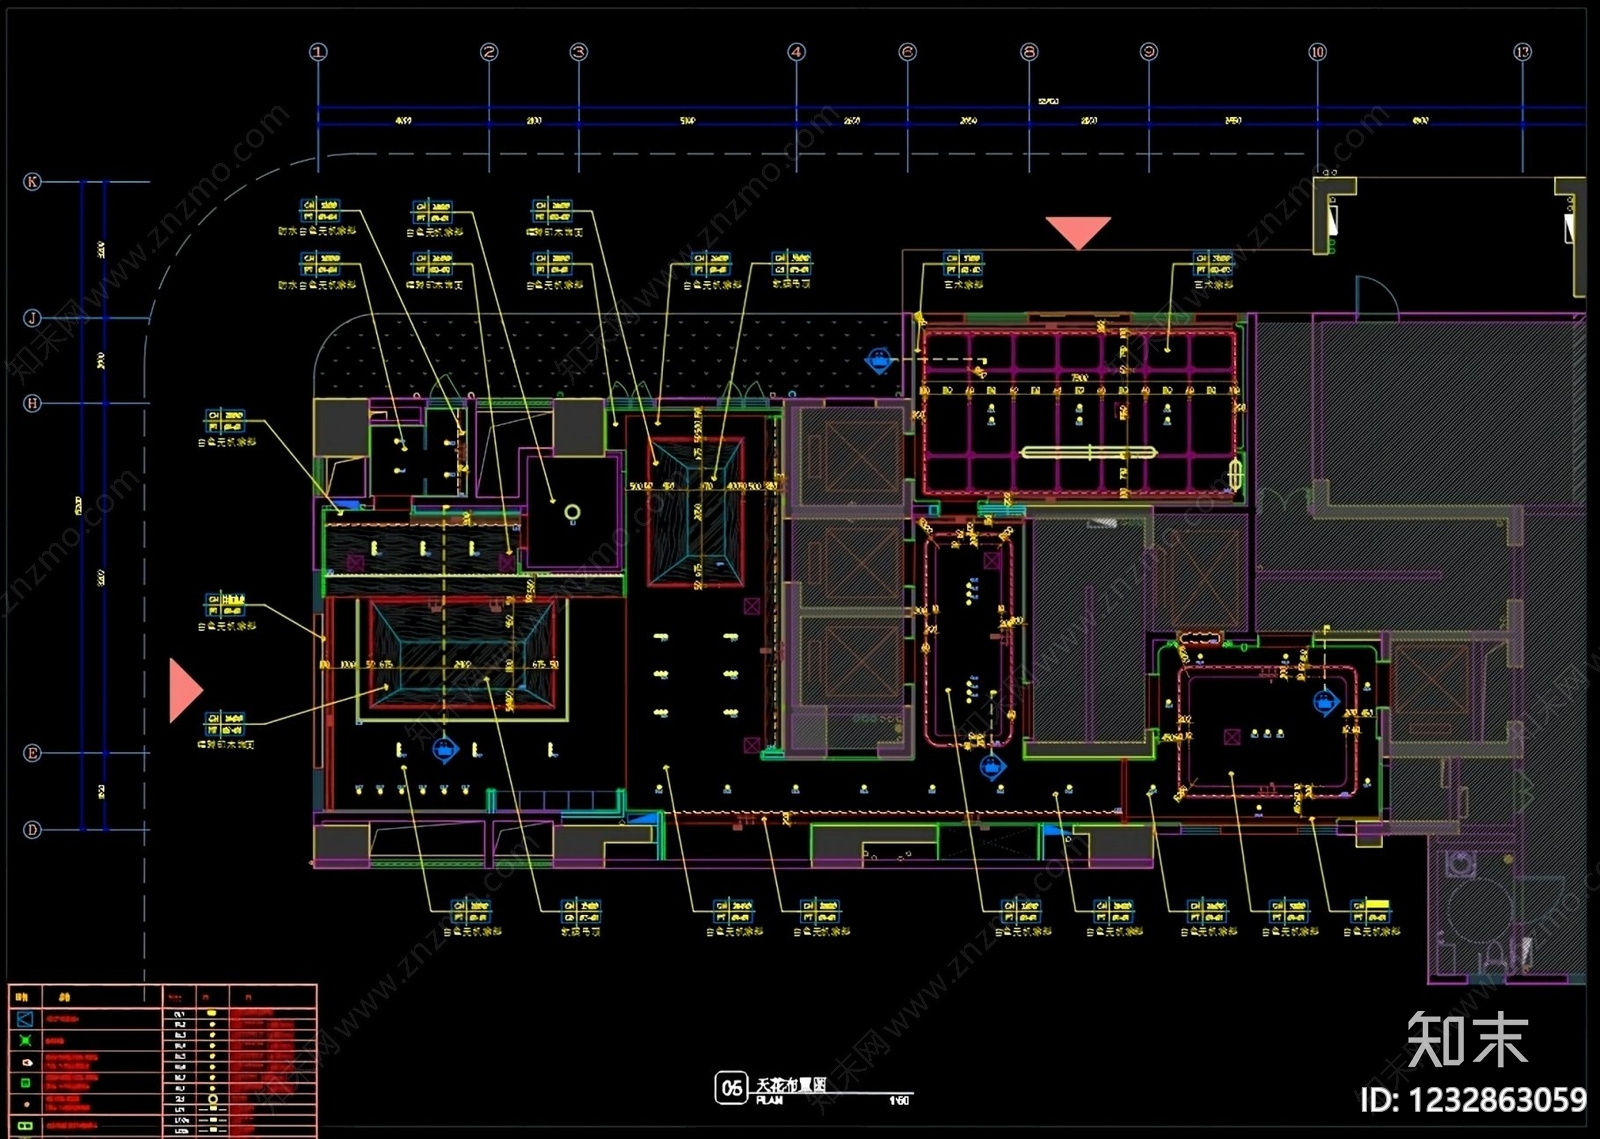This screenshot has width=1600, height=1139.
Task: Select the scale text 1:50
Action: coord(899,1101)
